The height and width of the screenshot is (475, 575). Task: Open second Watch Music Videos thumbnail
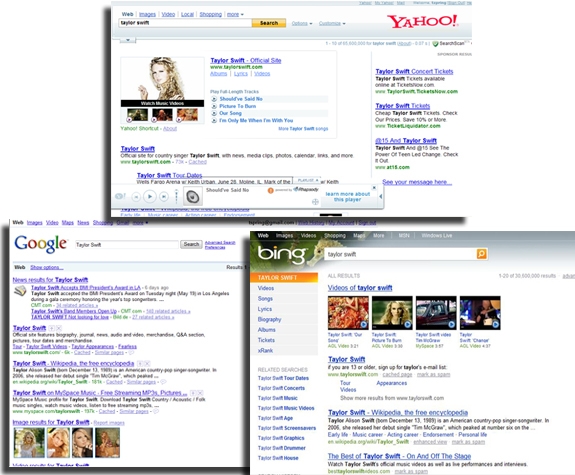point(162,115)
